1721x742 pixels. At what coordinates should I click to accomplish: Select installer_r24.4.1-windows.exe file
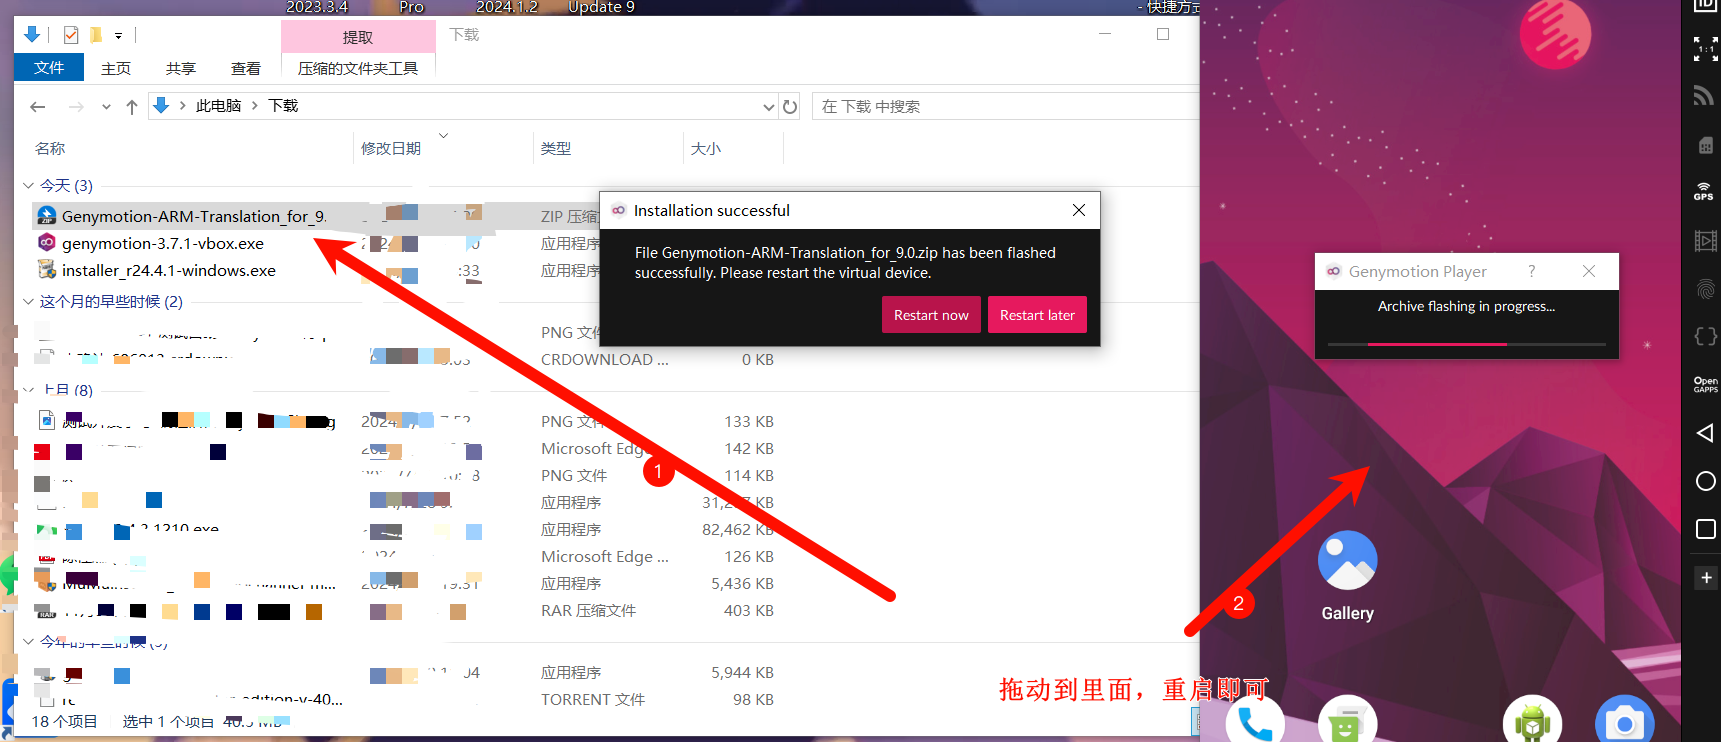click(169, 270)
